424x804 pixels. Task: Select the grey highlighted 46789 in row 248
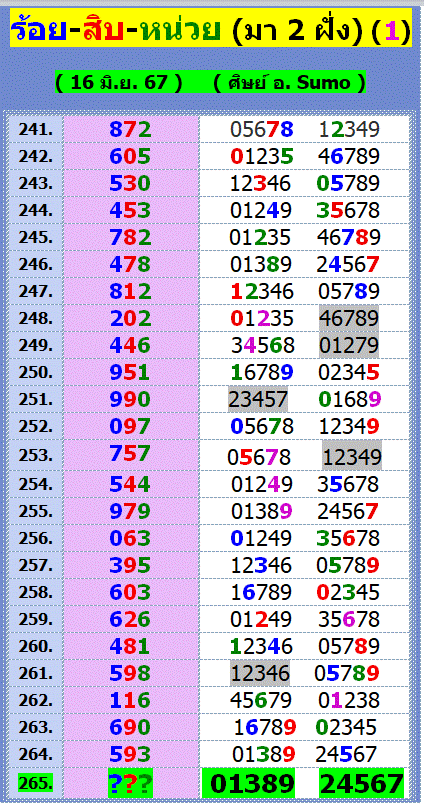coord(349,318)
